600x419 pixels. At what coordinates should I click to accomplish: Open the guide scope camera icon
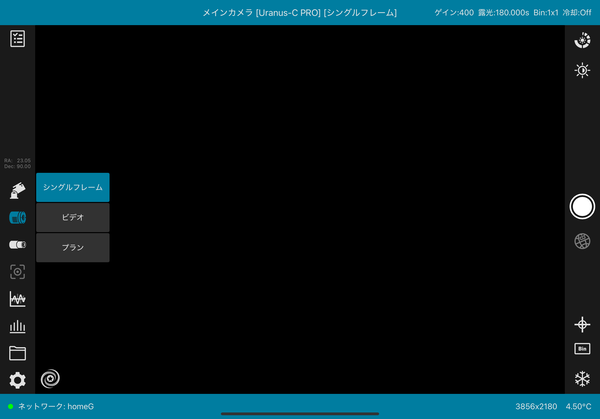(18, 245)
